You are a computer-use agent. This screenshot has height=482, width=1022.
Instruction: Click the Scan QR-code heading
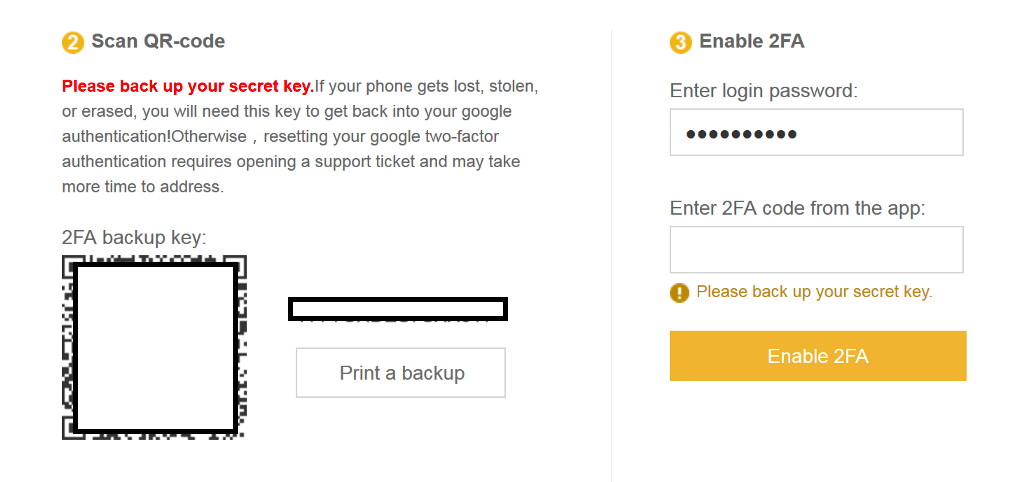(158, 42)
